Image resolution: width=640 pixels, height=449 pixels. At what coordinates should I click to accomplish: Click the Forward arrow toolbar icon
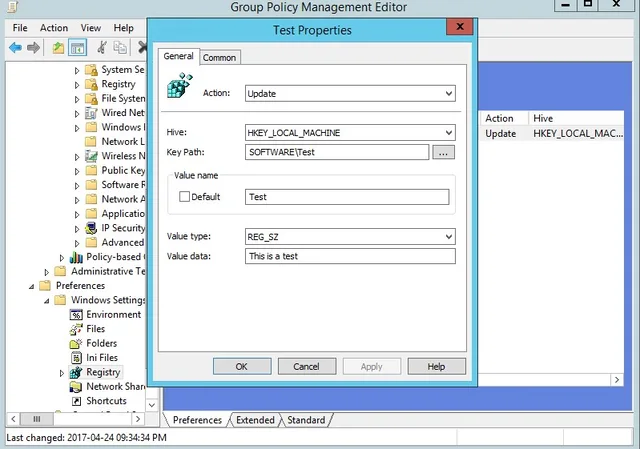pyautogui.click(x=33, y=48)
